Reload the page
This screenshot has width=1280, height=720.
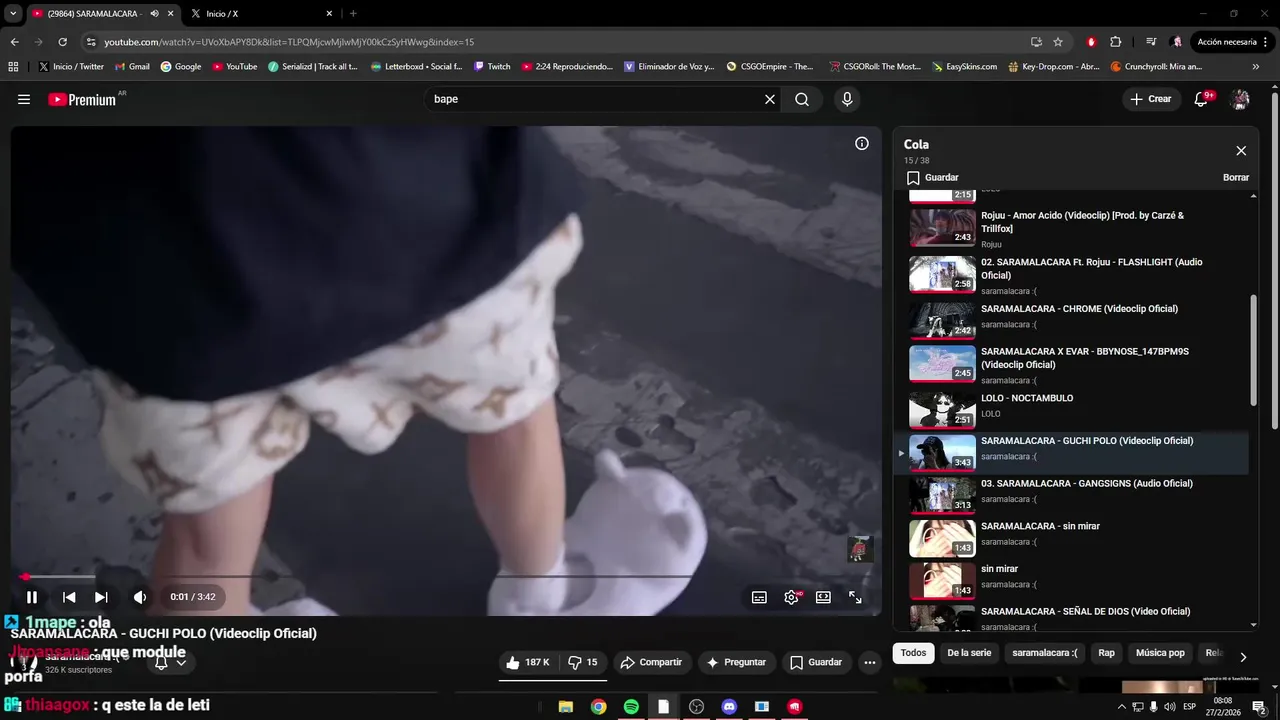tap(62, 42)
